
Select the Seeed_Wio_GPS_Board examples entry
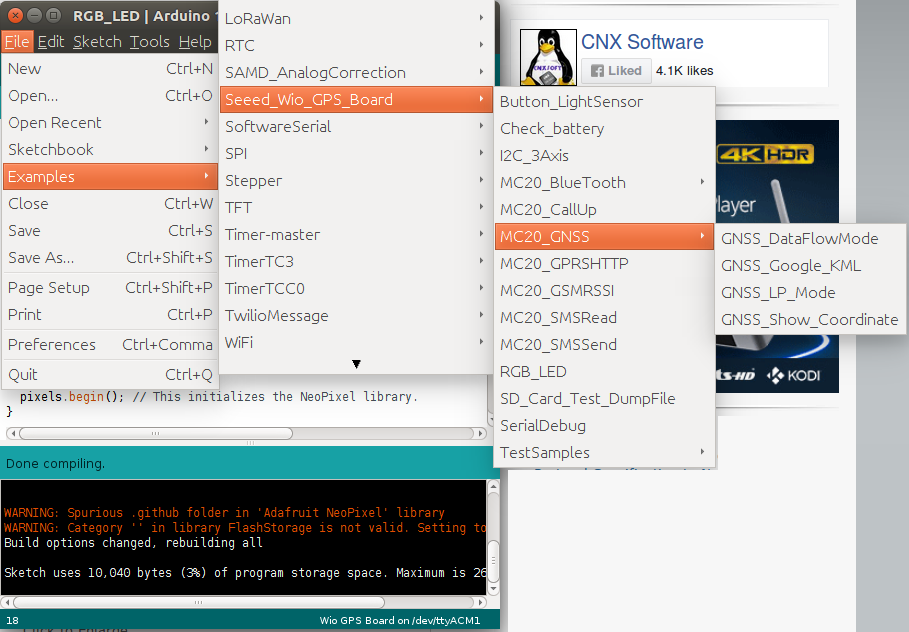(x=356, y=100)
